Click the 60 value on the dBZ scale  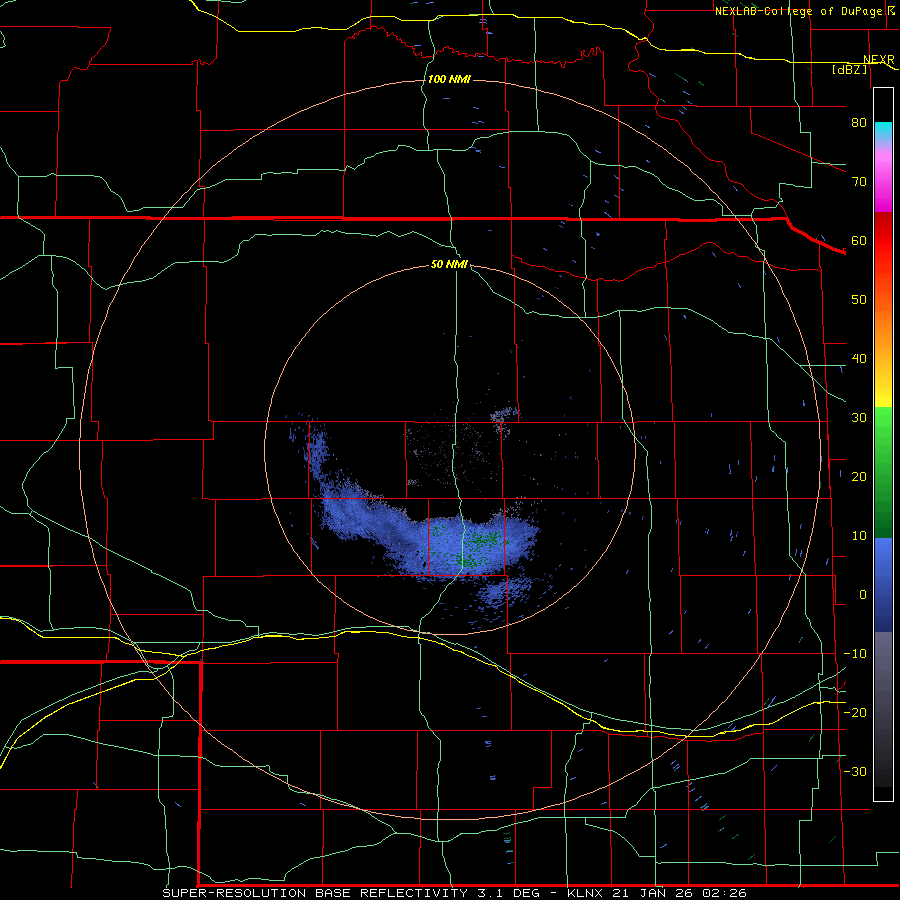pyautogui.click(x=859, y=241)
